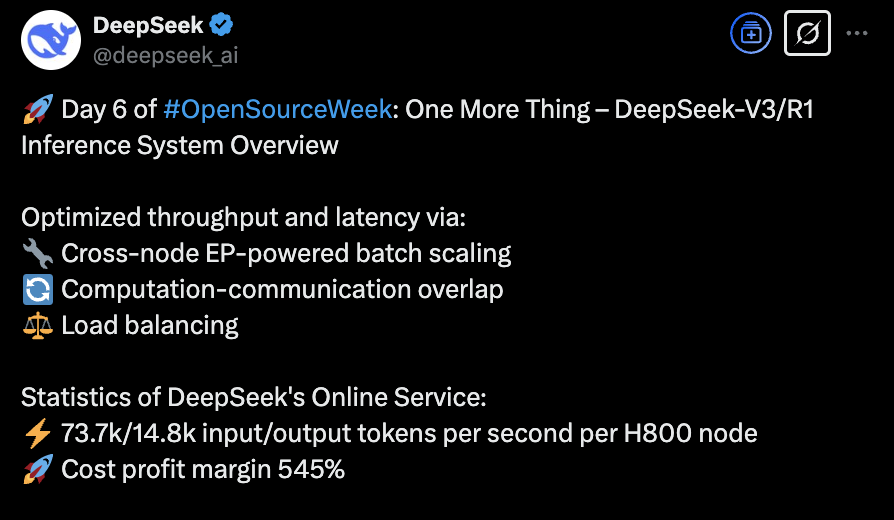Click the Optimized throughput and latency line

(x=243, y=217)
